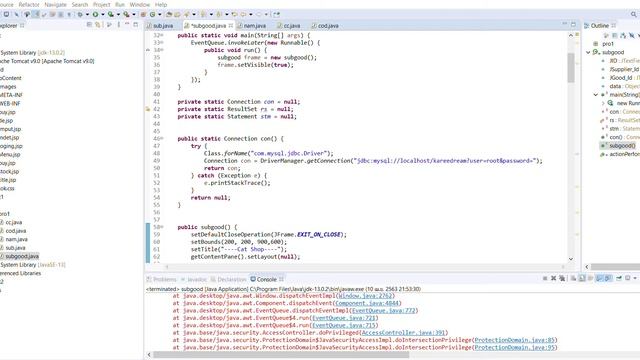Open the New Java Class dropdown arrow
Screen dimensions: 640x360
pos(160,14)
